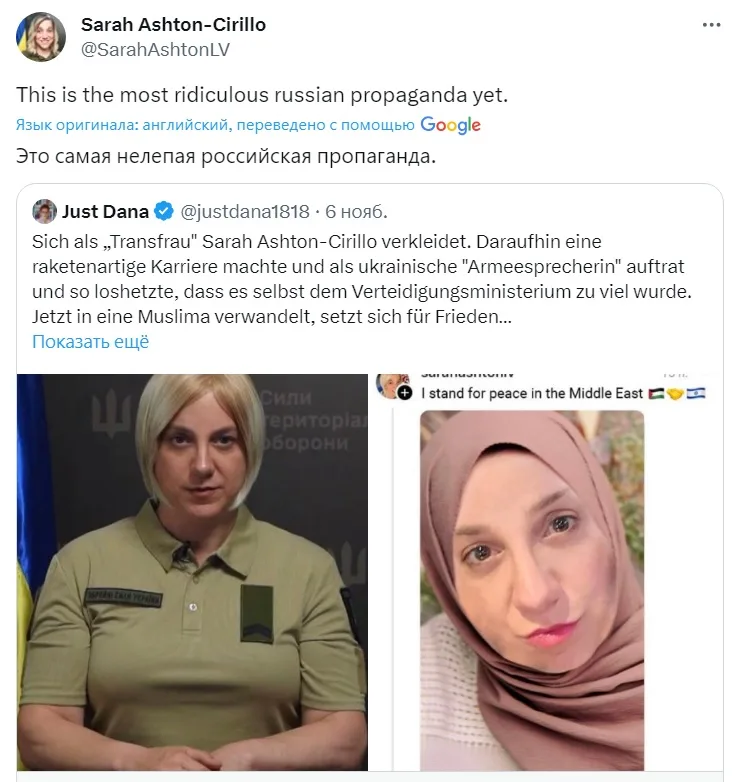Image resolution: width=736 pixels, height=782 pixels.
Task: Click the original English tweet text
Action: click(262, 95)
